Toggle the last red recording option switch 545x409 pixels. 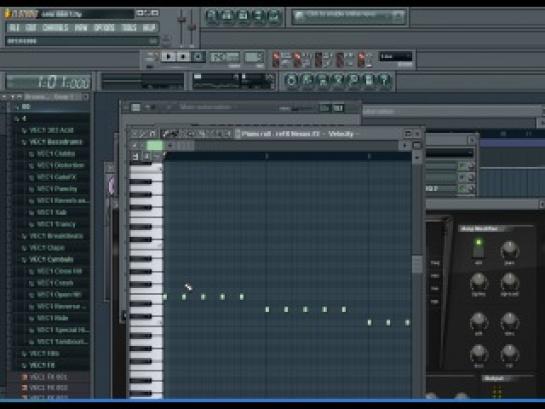[x=362, y=59]
